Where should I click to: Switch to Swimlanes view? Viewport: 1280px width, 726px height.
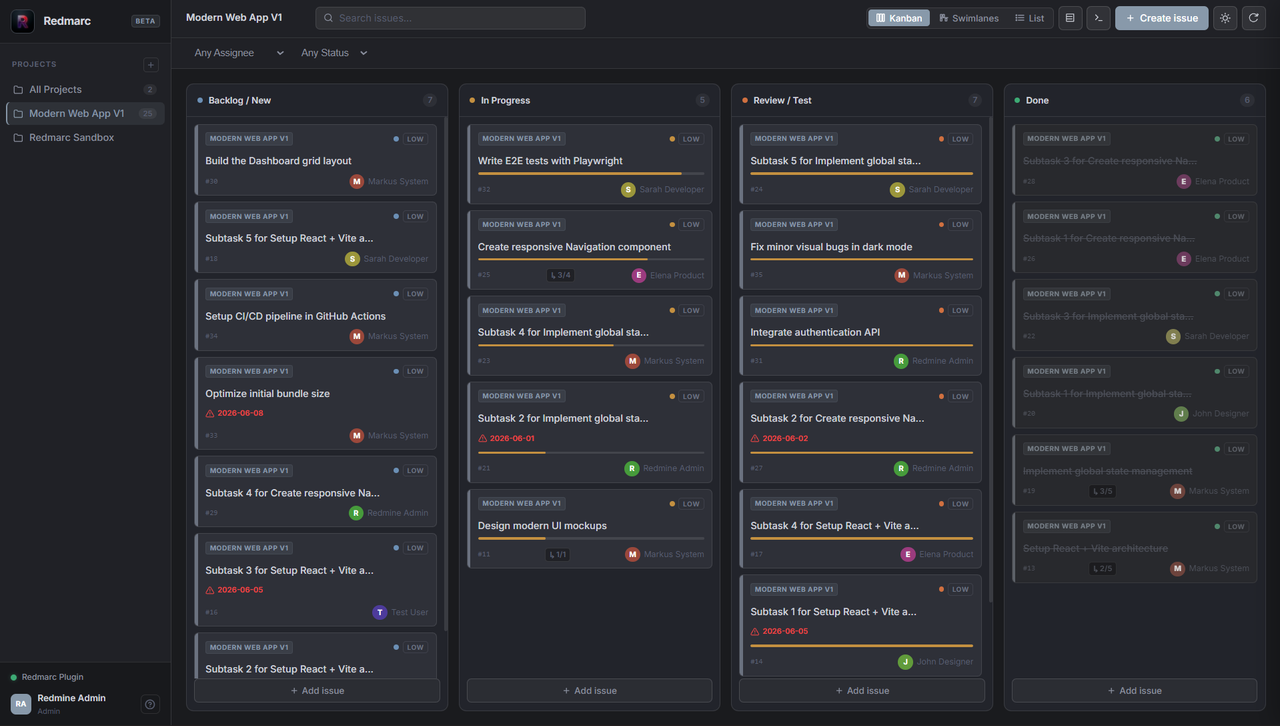(968, 18)
